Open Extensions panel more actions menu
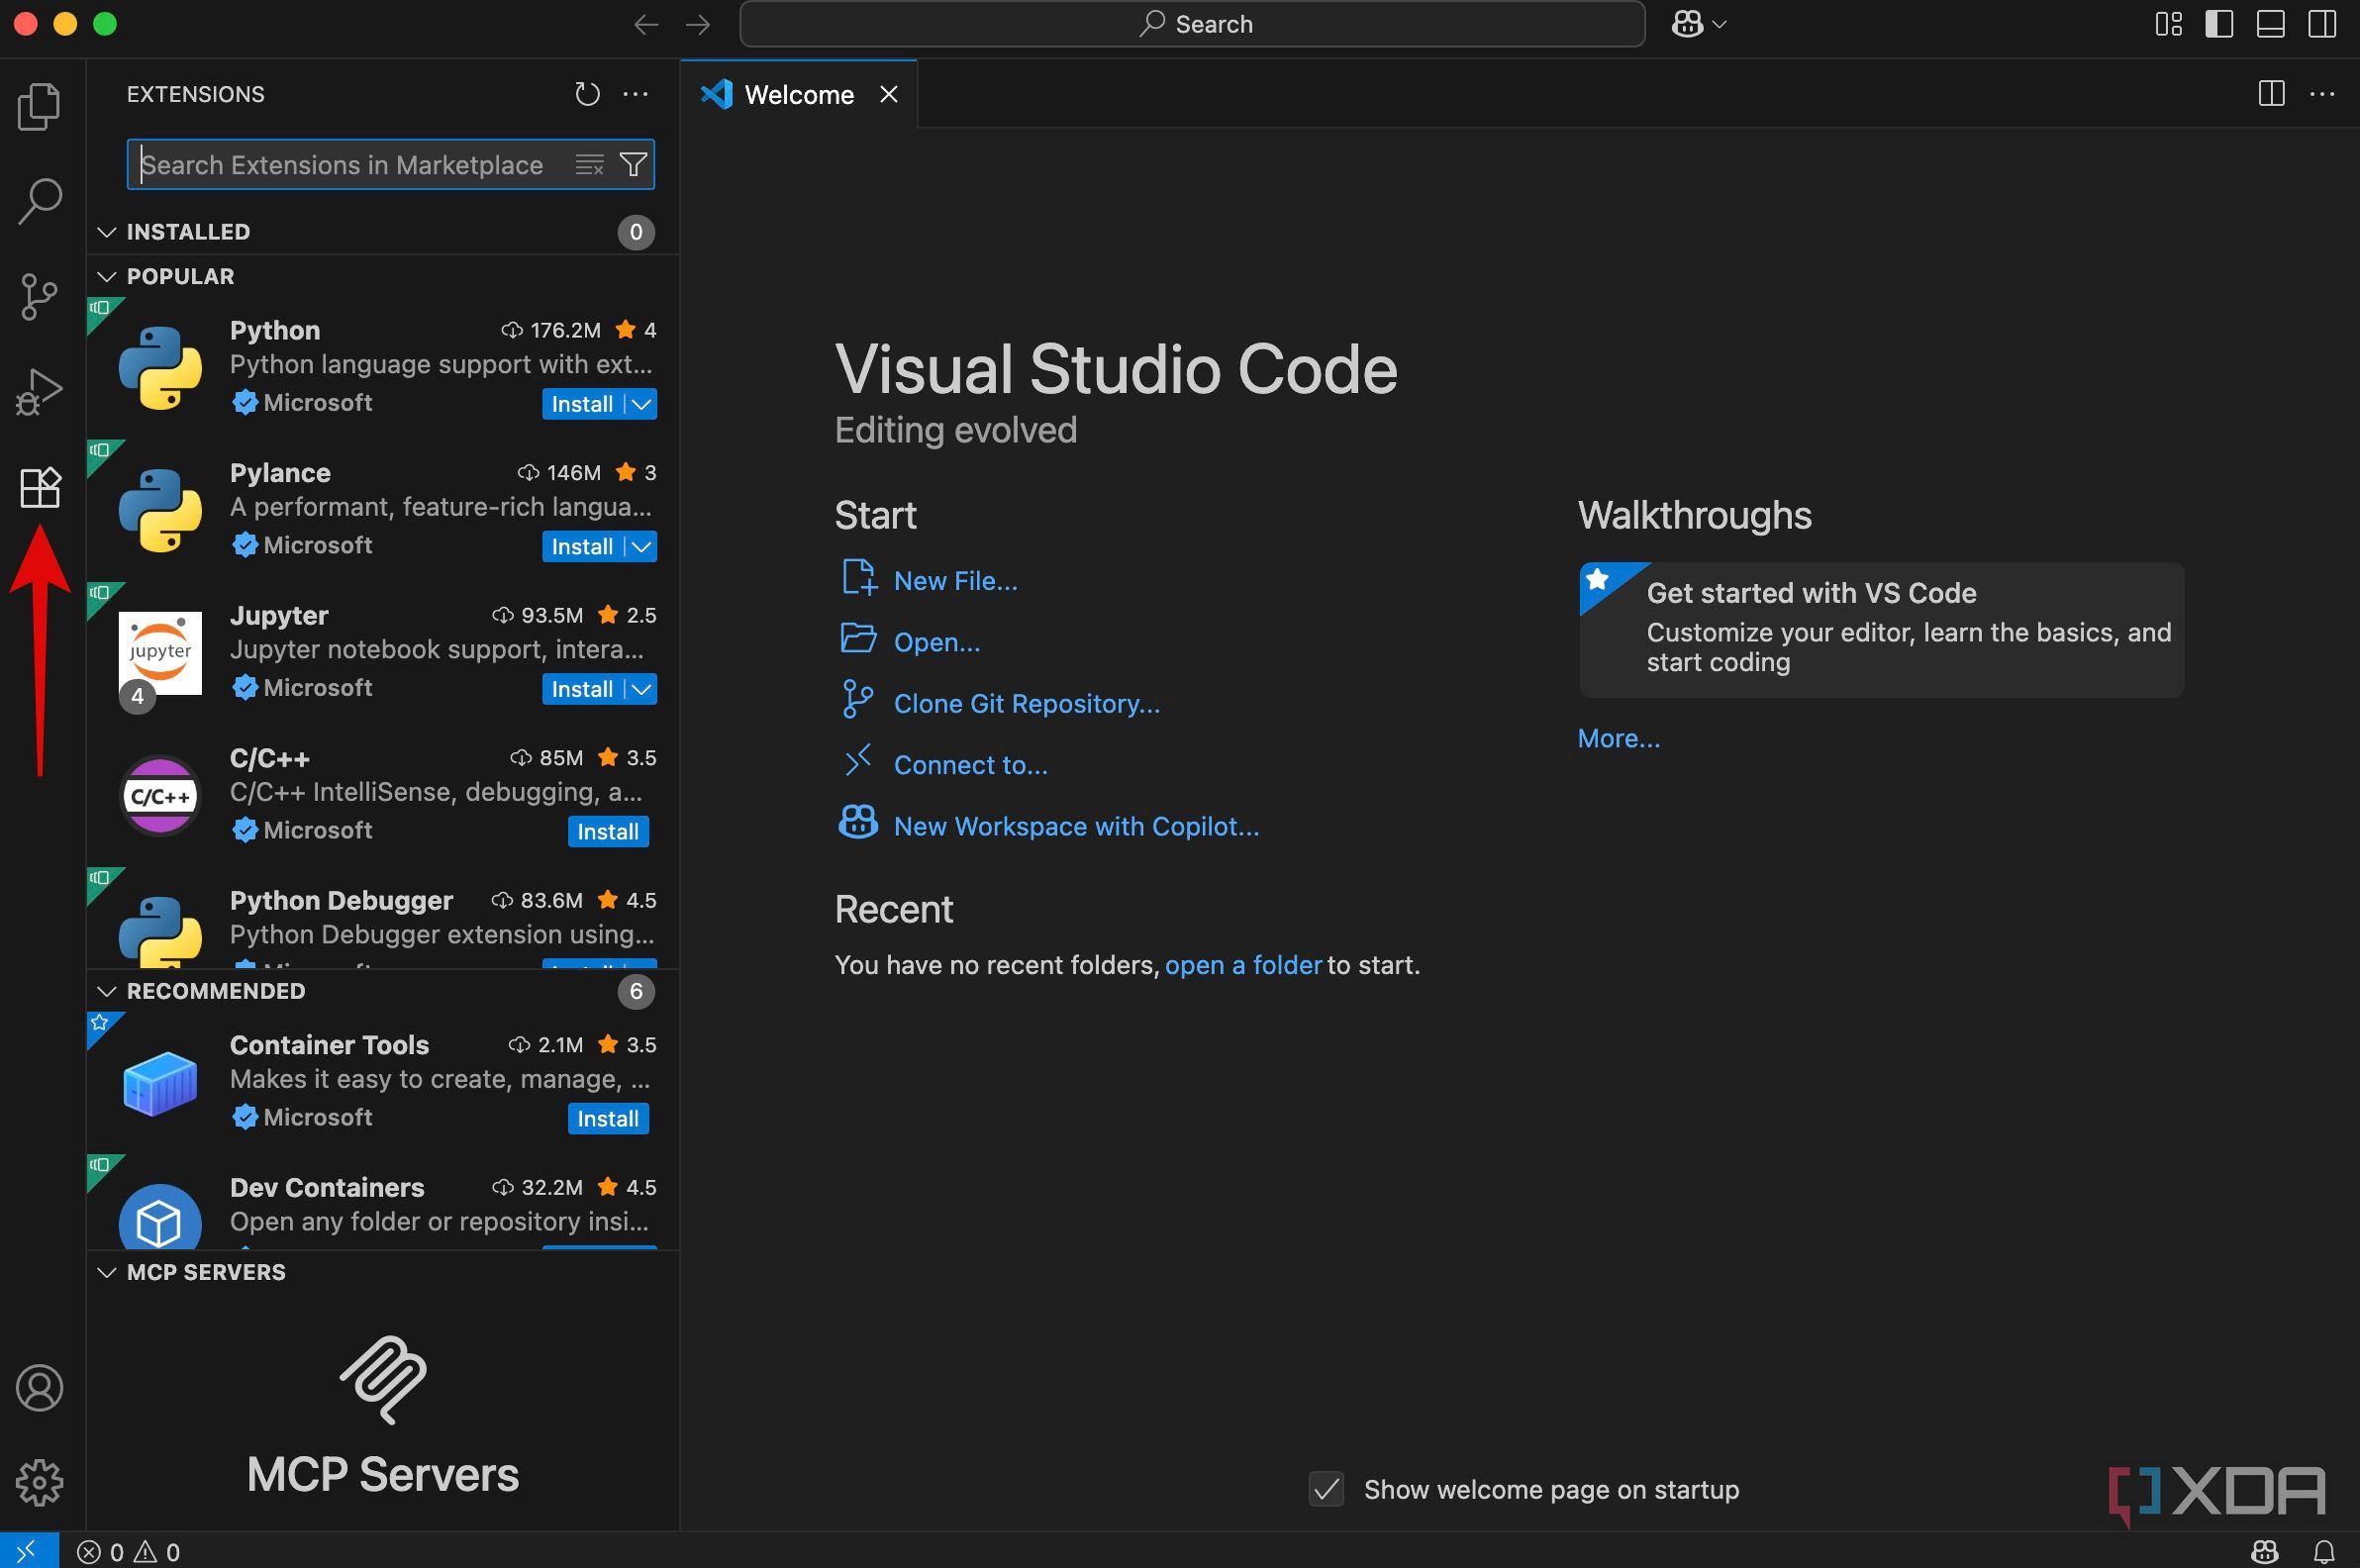This screenshot has height=1568, width=2360. (635, 94)
